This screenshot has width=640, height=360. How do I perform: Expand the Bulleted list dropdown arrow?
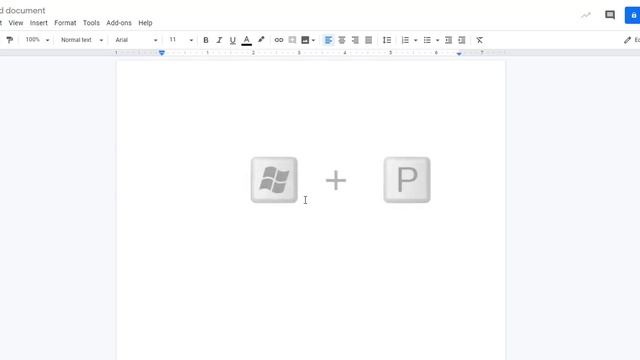click(438, 40)
